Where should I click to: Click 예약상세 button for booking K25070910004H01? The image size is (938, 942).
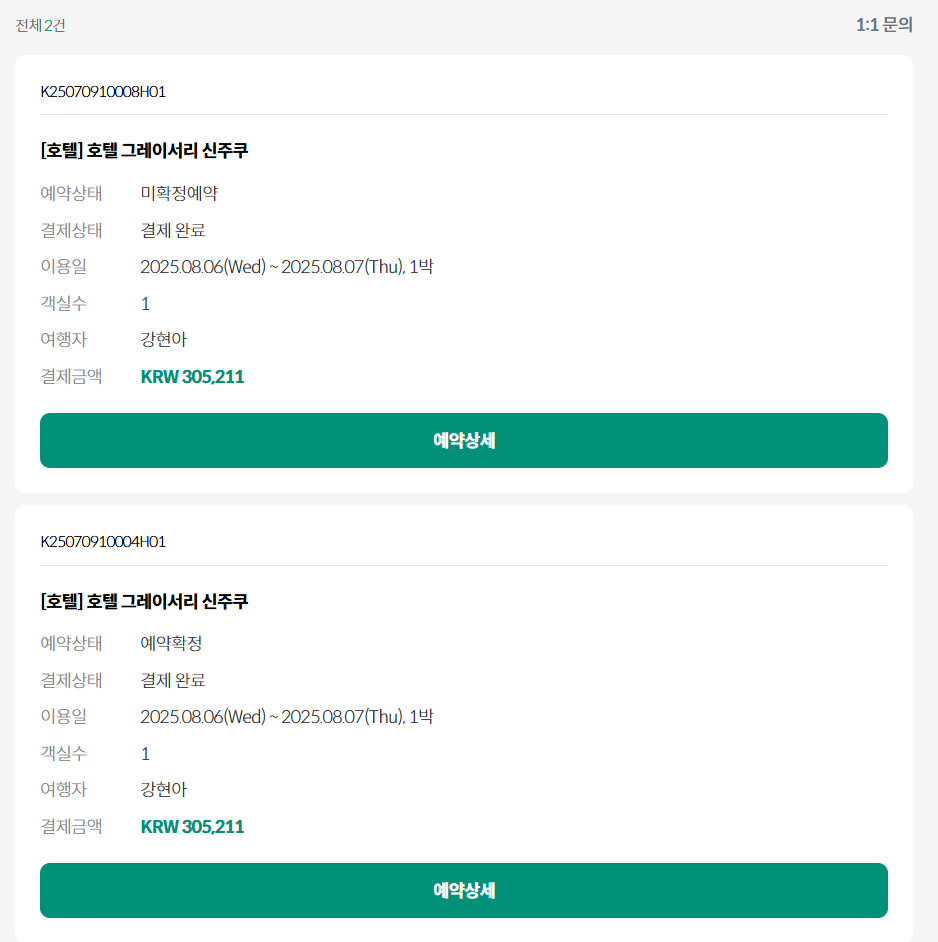[464, 890]
